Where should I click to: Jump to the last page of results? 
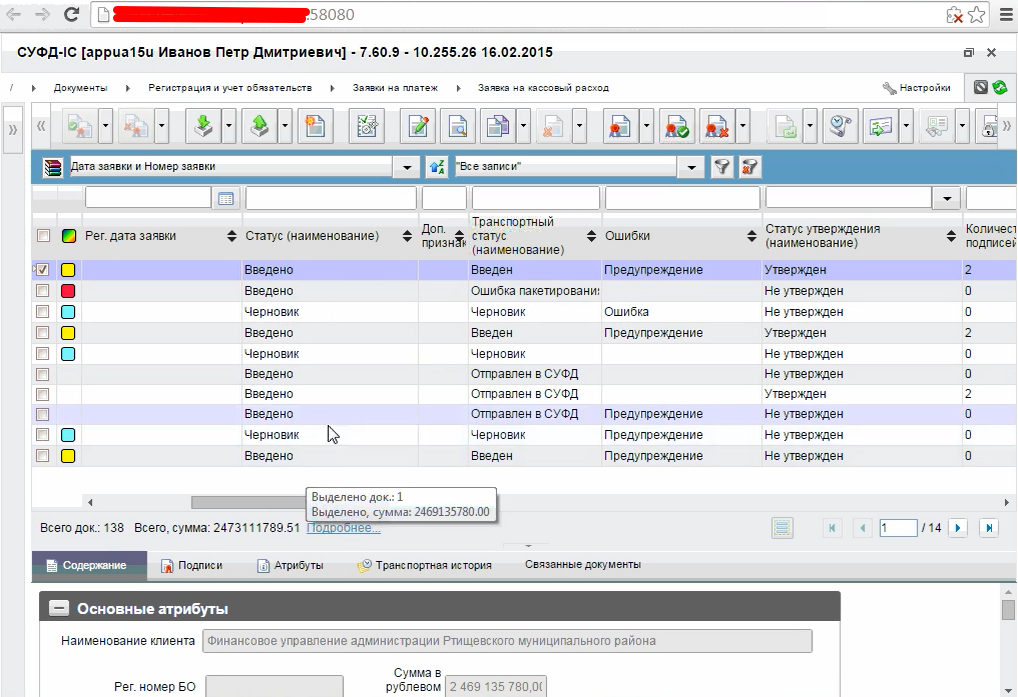[x=989, y=528]
